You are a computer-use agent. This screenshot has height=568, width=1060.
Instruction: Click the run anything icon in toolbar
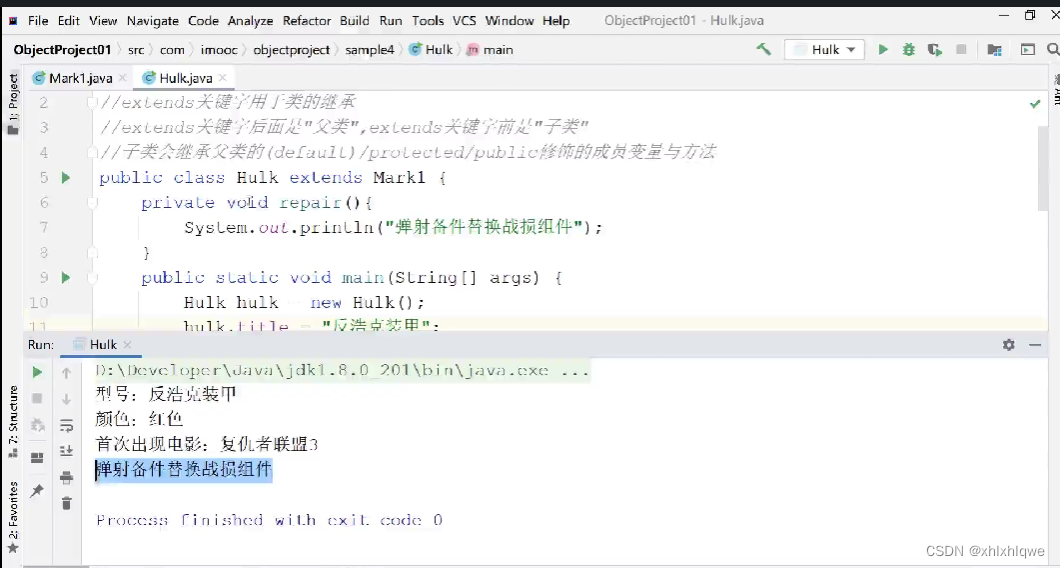point(1028,49)
